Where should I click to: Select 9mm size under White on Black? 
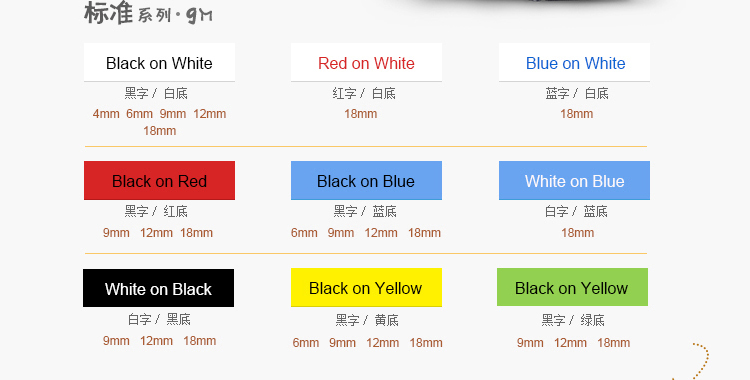(x=116, y=341)
